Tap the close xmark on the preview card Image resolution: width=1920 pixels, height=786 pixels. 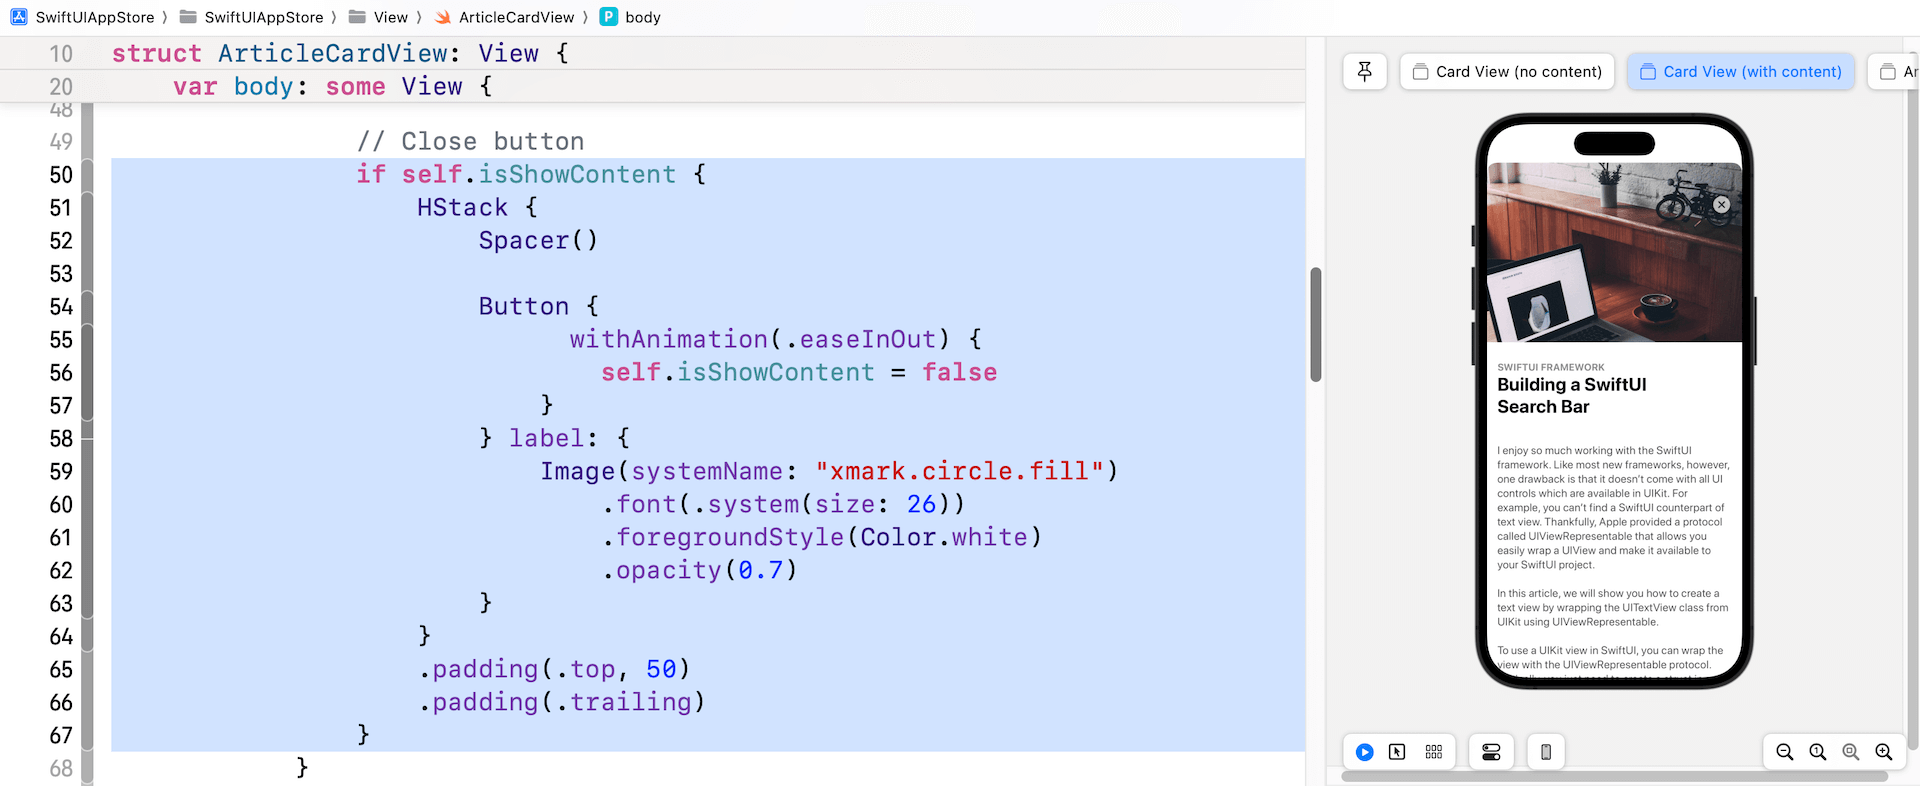[x=1721, y=204]
